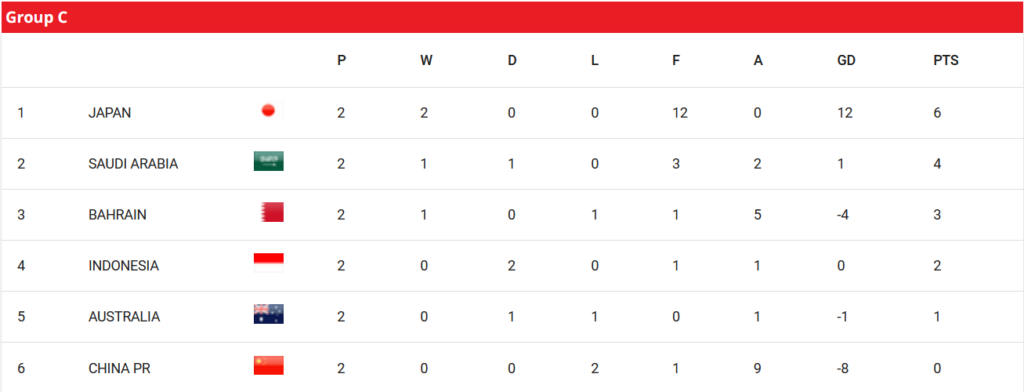Select Japan's points value of 6
Viewport: 1024px width, 392px height.
(937, 112)
